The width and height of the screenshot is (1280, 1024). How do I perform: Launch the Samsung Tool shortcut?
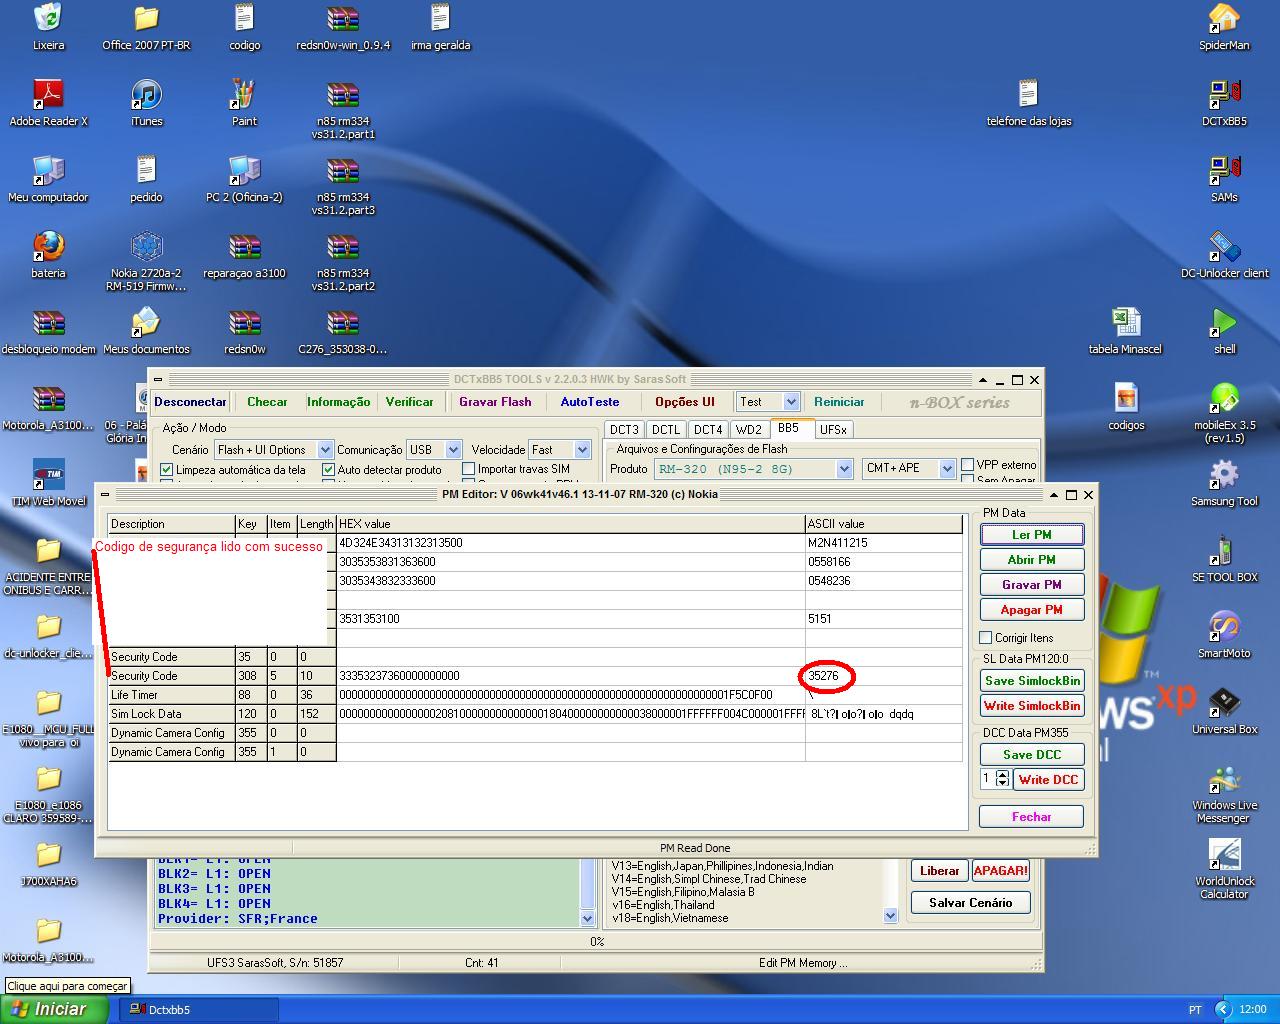1224,483
